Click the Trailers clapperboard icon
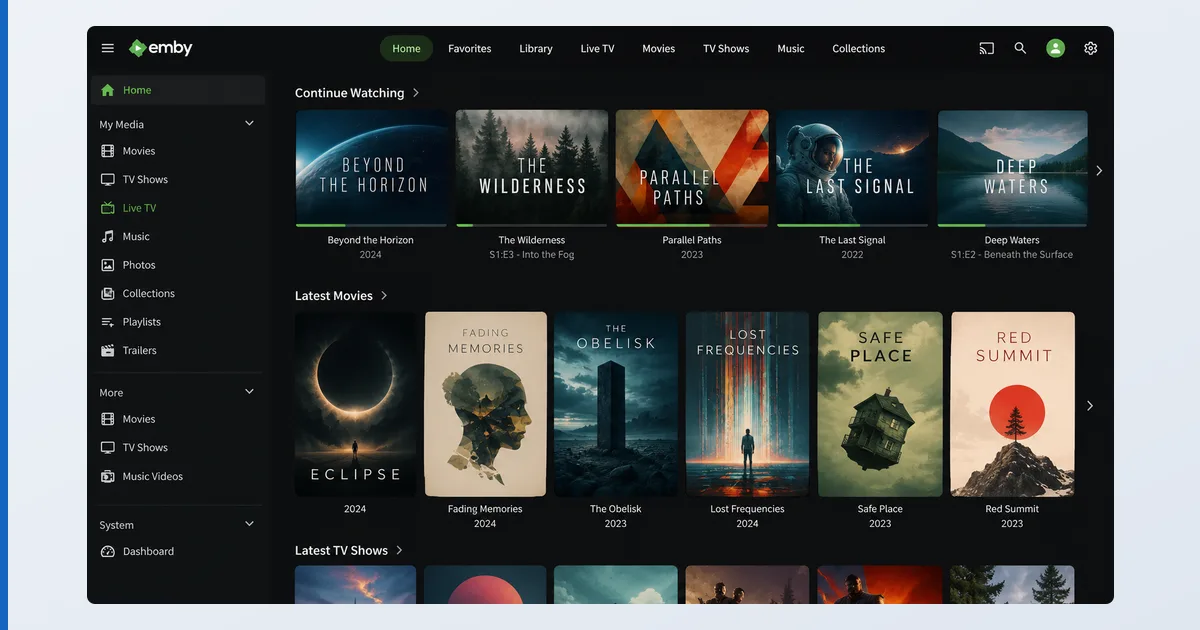Screen dimensions: 1200x630 click(x=108, y=351)
